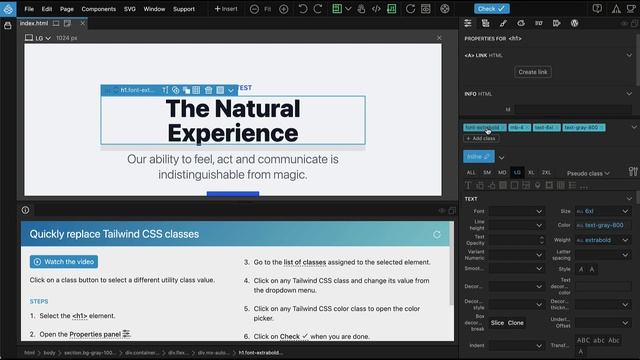The height and width of the screenshot is (360, 640).
Task: Open the Components menu
Action: [98, 9]
